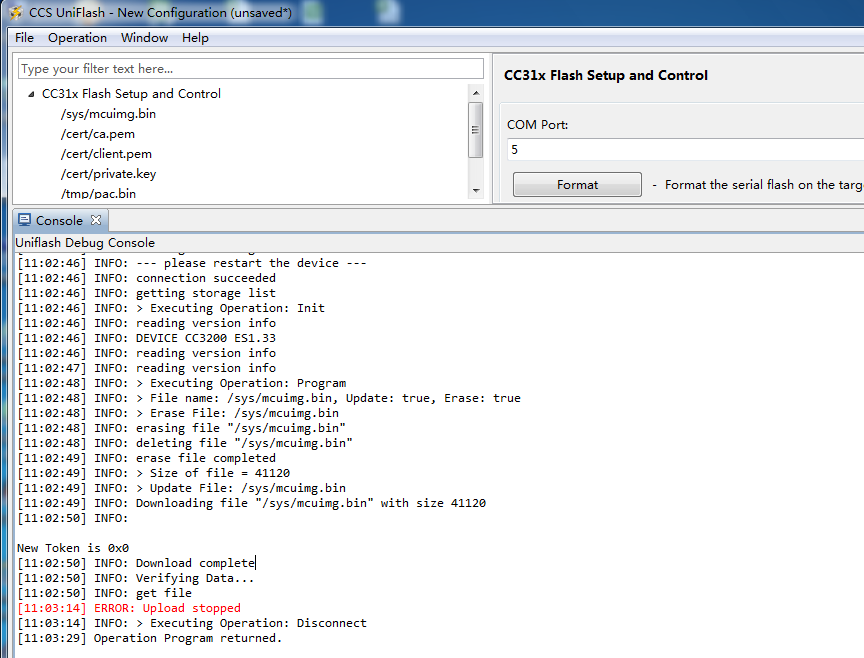This screenshot has height=658, width=864.
Task: Click the 'Operation Program returned.' console line
Action: pos(149,638)
